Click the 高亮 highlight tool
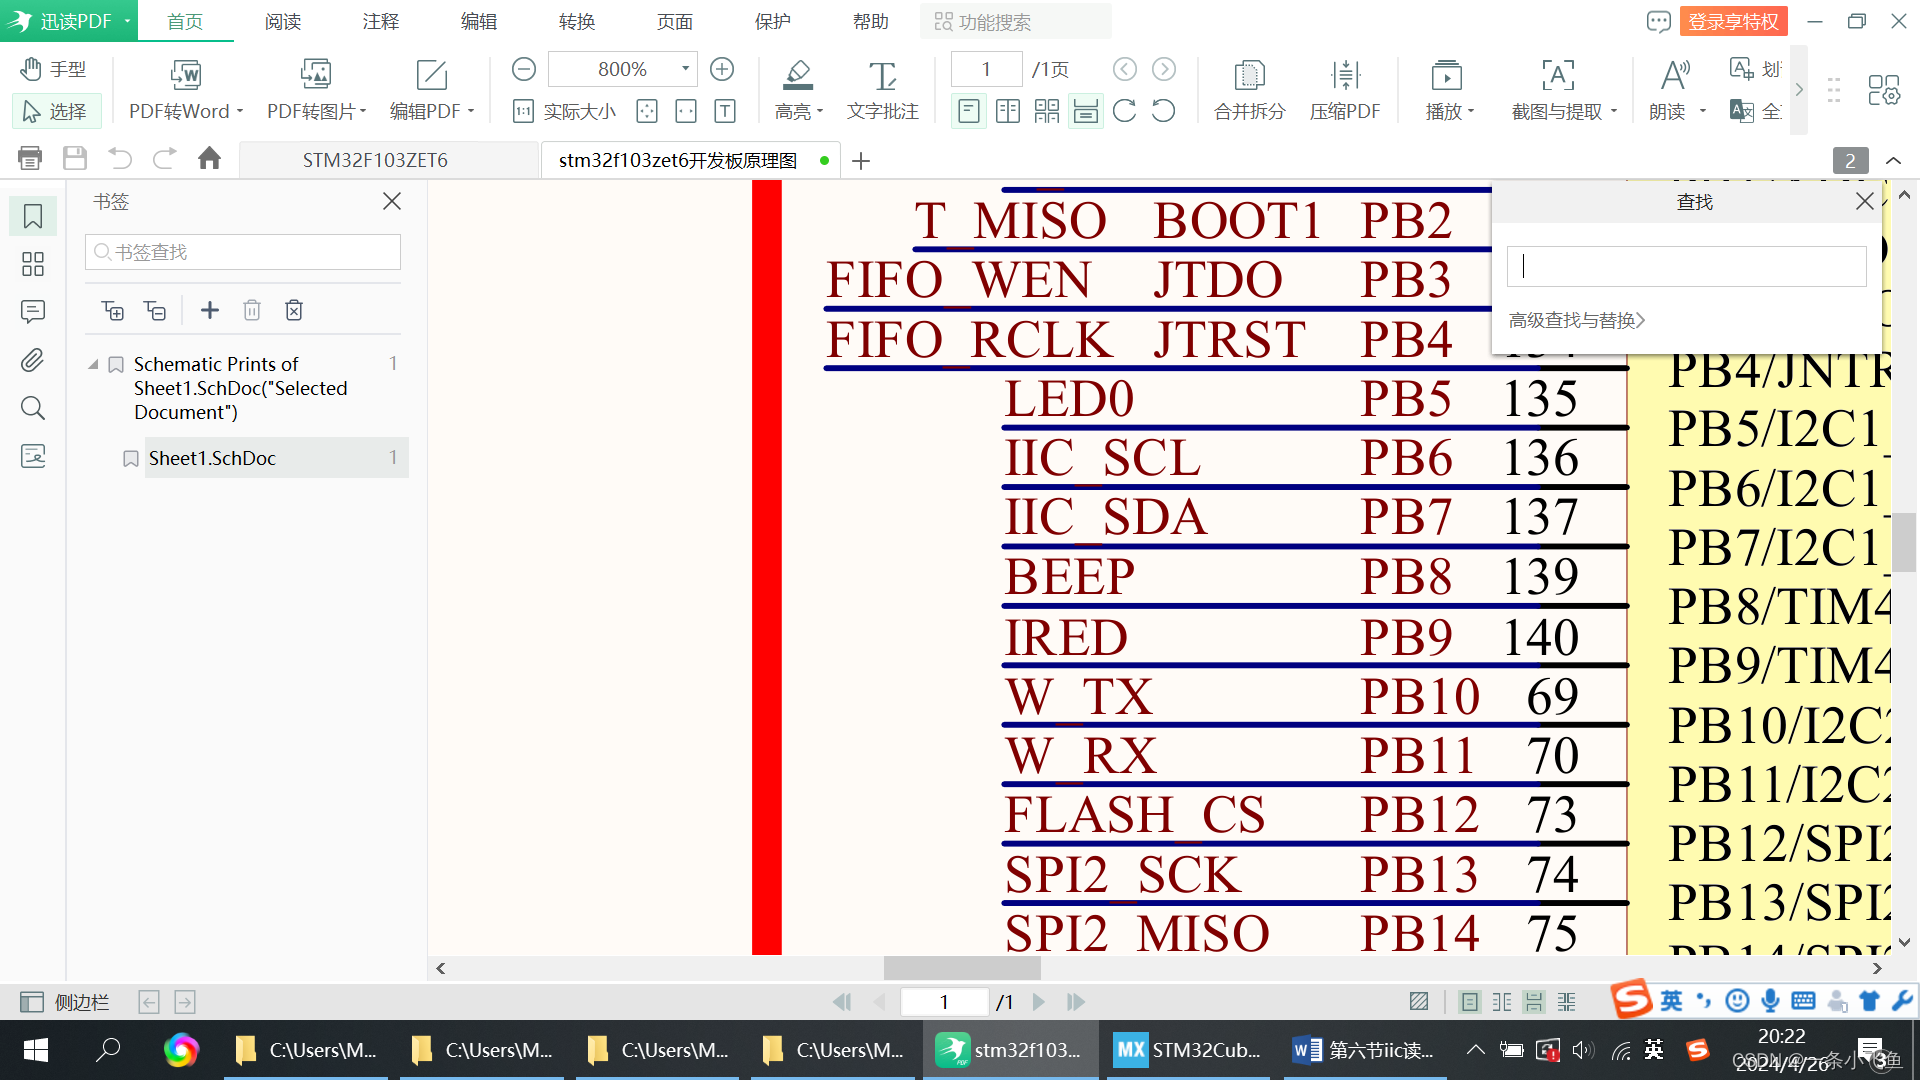1920x1080 pixels. [797, 88]
